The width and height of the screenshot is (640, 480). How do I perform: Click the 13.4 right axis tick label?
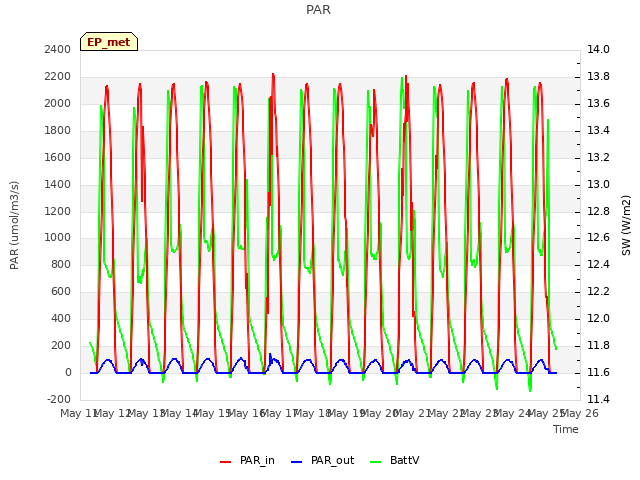coord(598,130)
